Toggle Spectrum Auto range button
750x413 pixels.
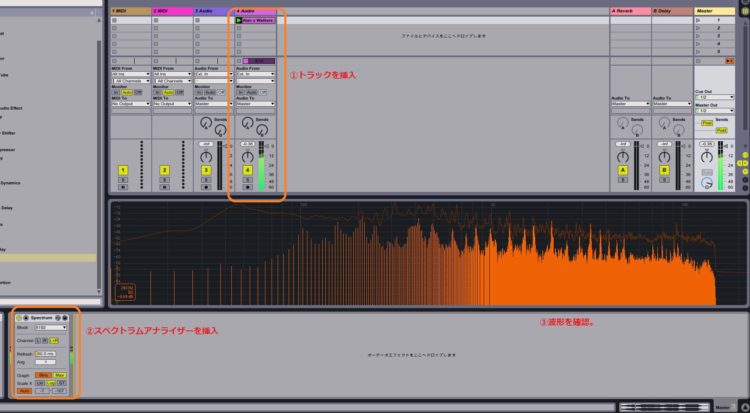(24, 391)
